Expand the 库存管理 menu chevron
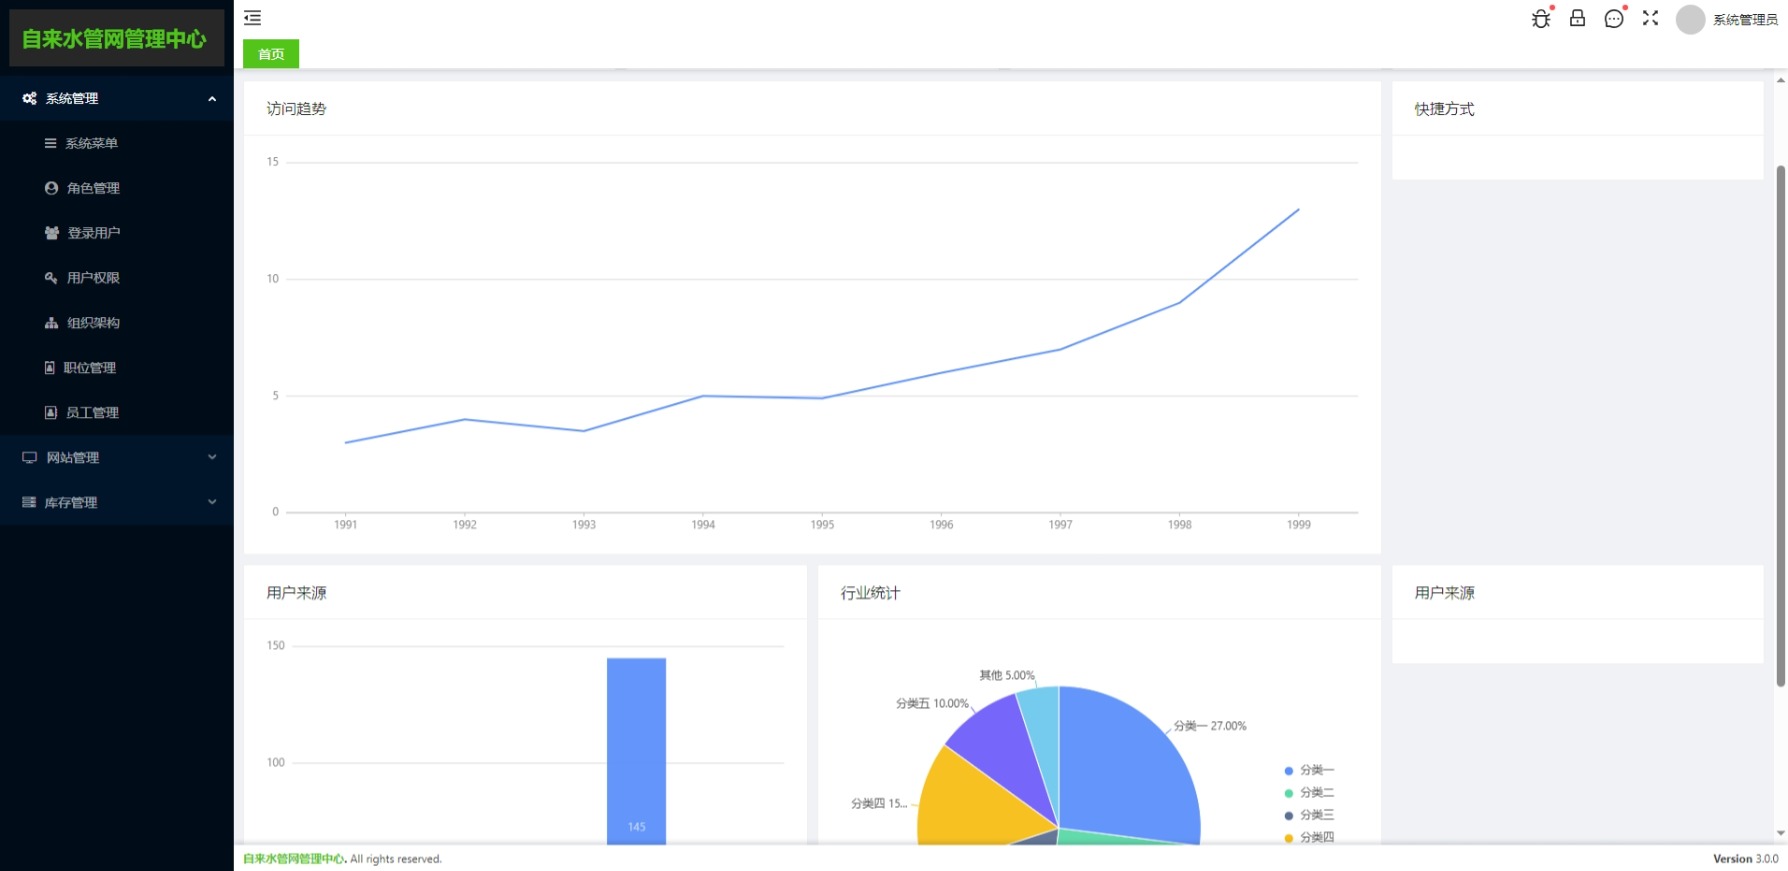The image size is (1788, 871). [212, 502]
